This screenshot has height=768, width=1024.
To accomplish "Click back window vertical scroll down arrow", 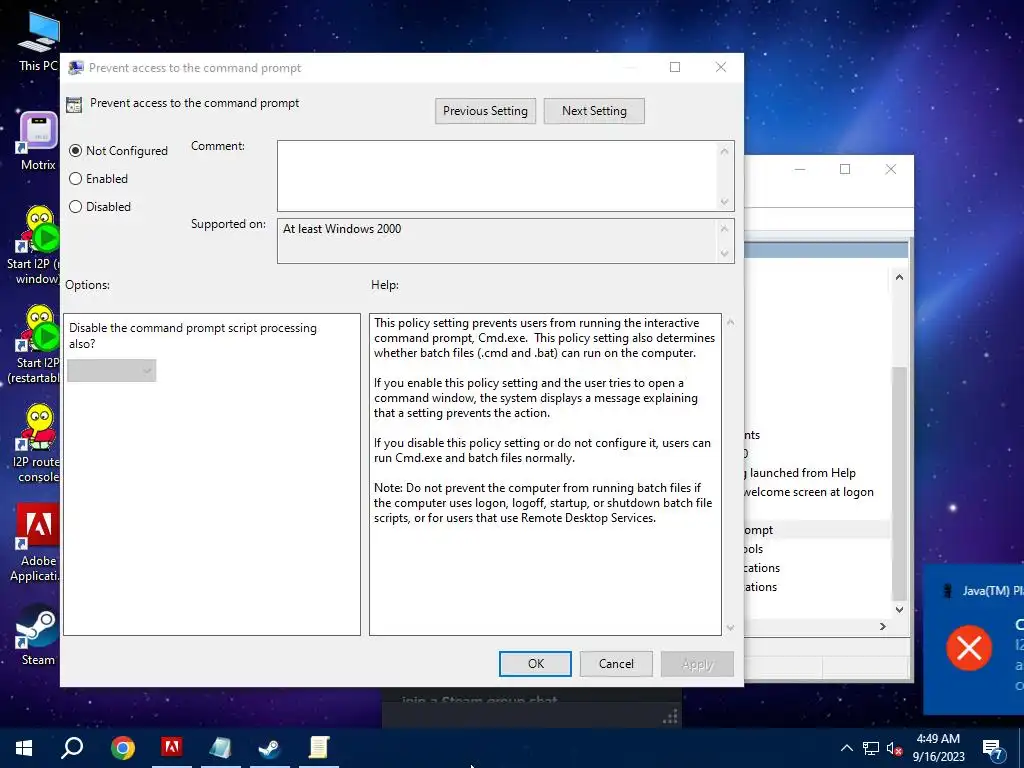I will click(899, 609).
